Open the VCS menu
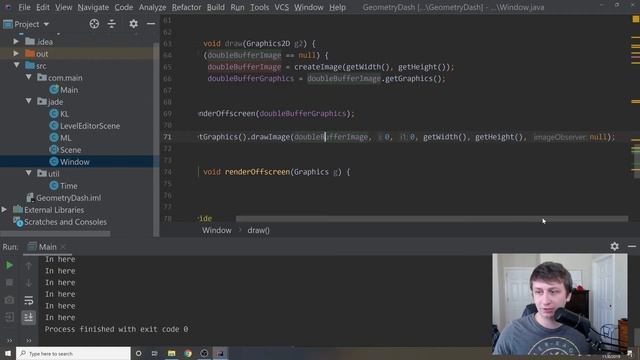The height and width of the screenshot is (360, 640). tap(281, 7)
